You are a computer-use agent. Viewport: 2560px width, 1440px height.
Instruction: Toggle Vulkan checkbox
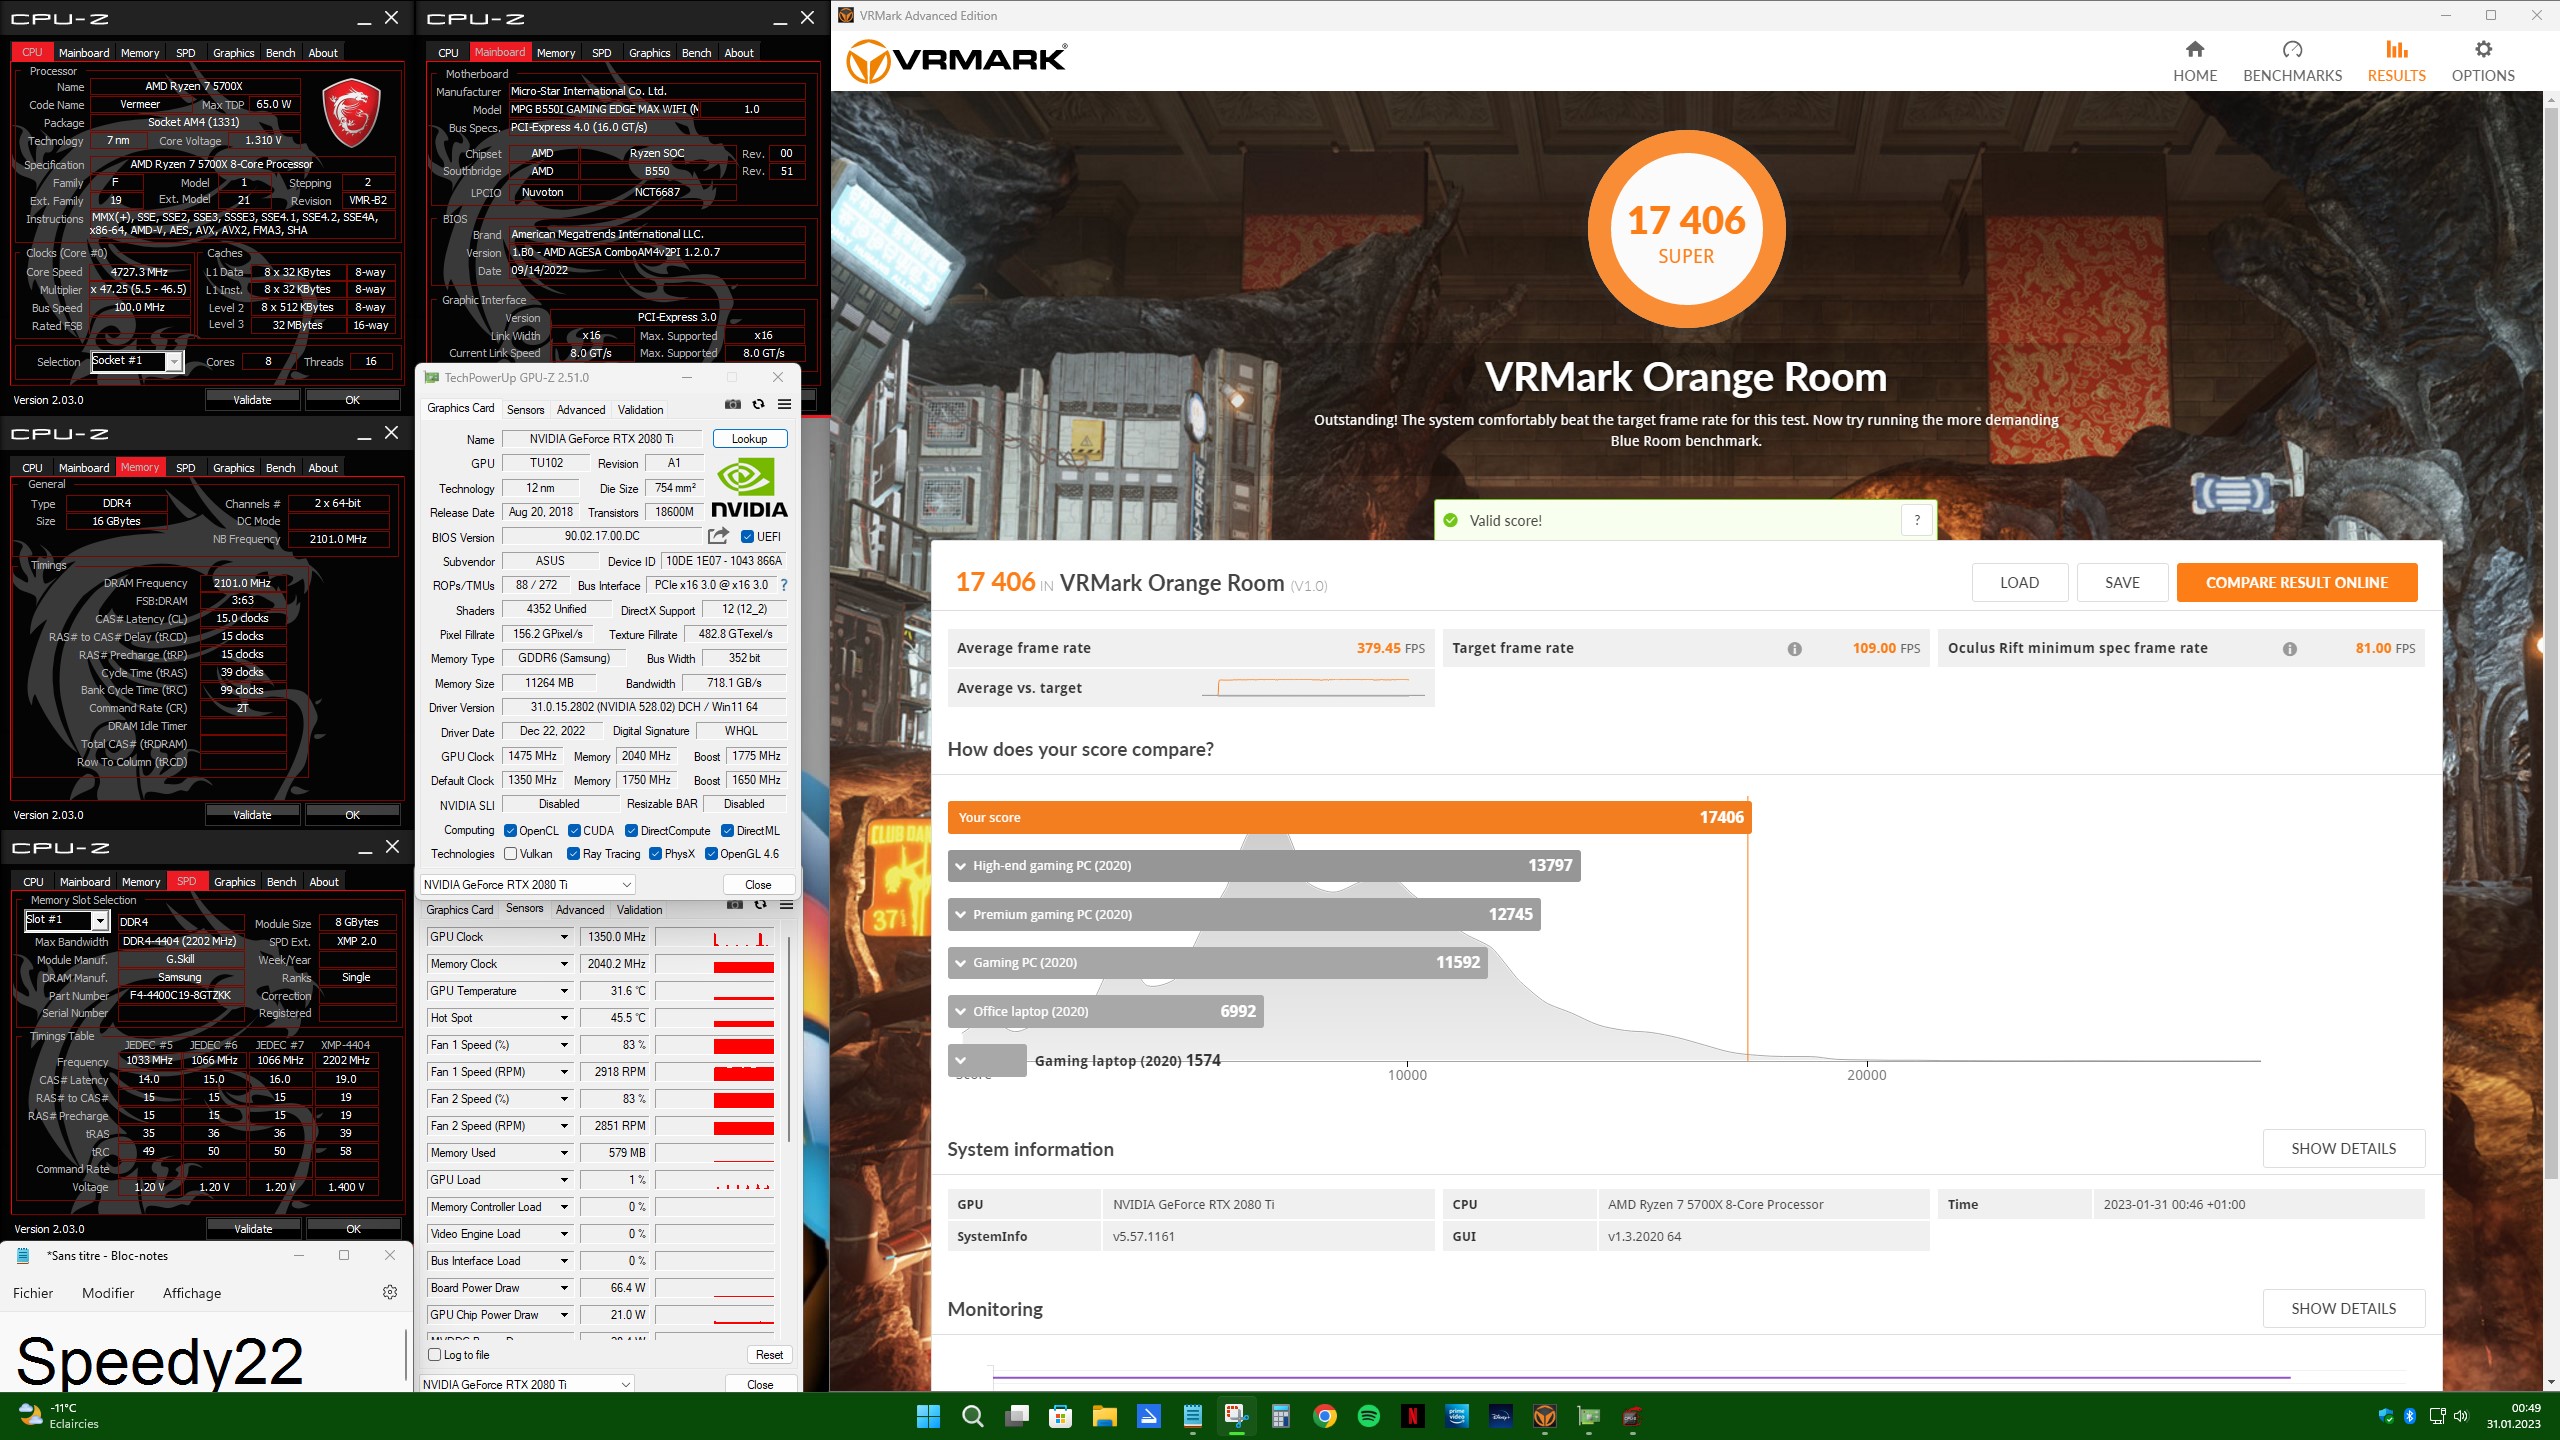pos(510,854)
